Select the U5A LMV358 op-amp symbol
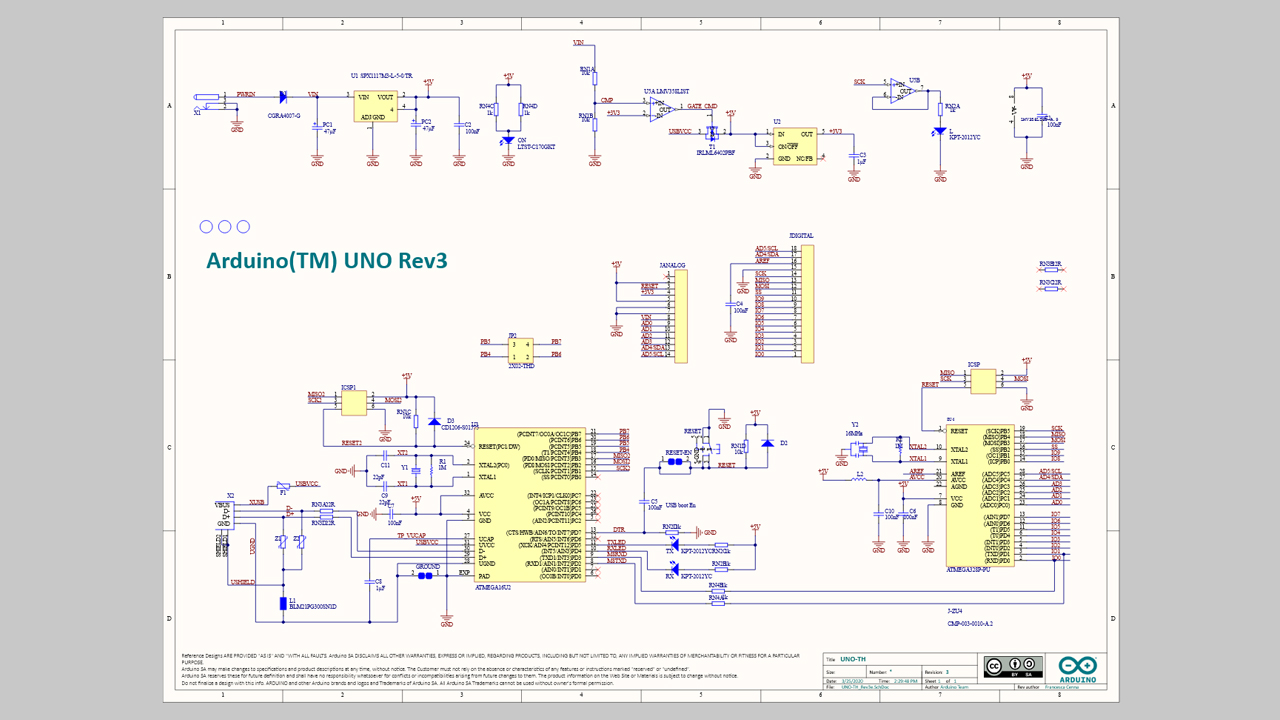1280x720 pixels. coord(660,111)
